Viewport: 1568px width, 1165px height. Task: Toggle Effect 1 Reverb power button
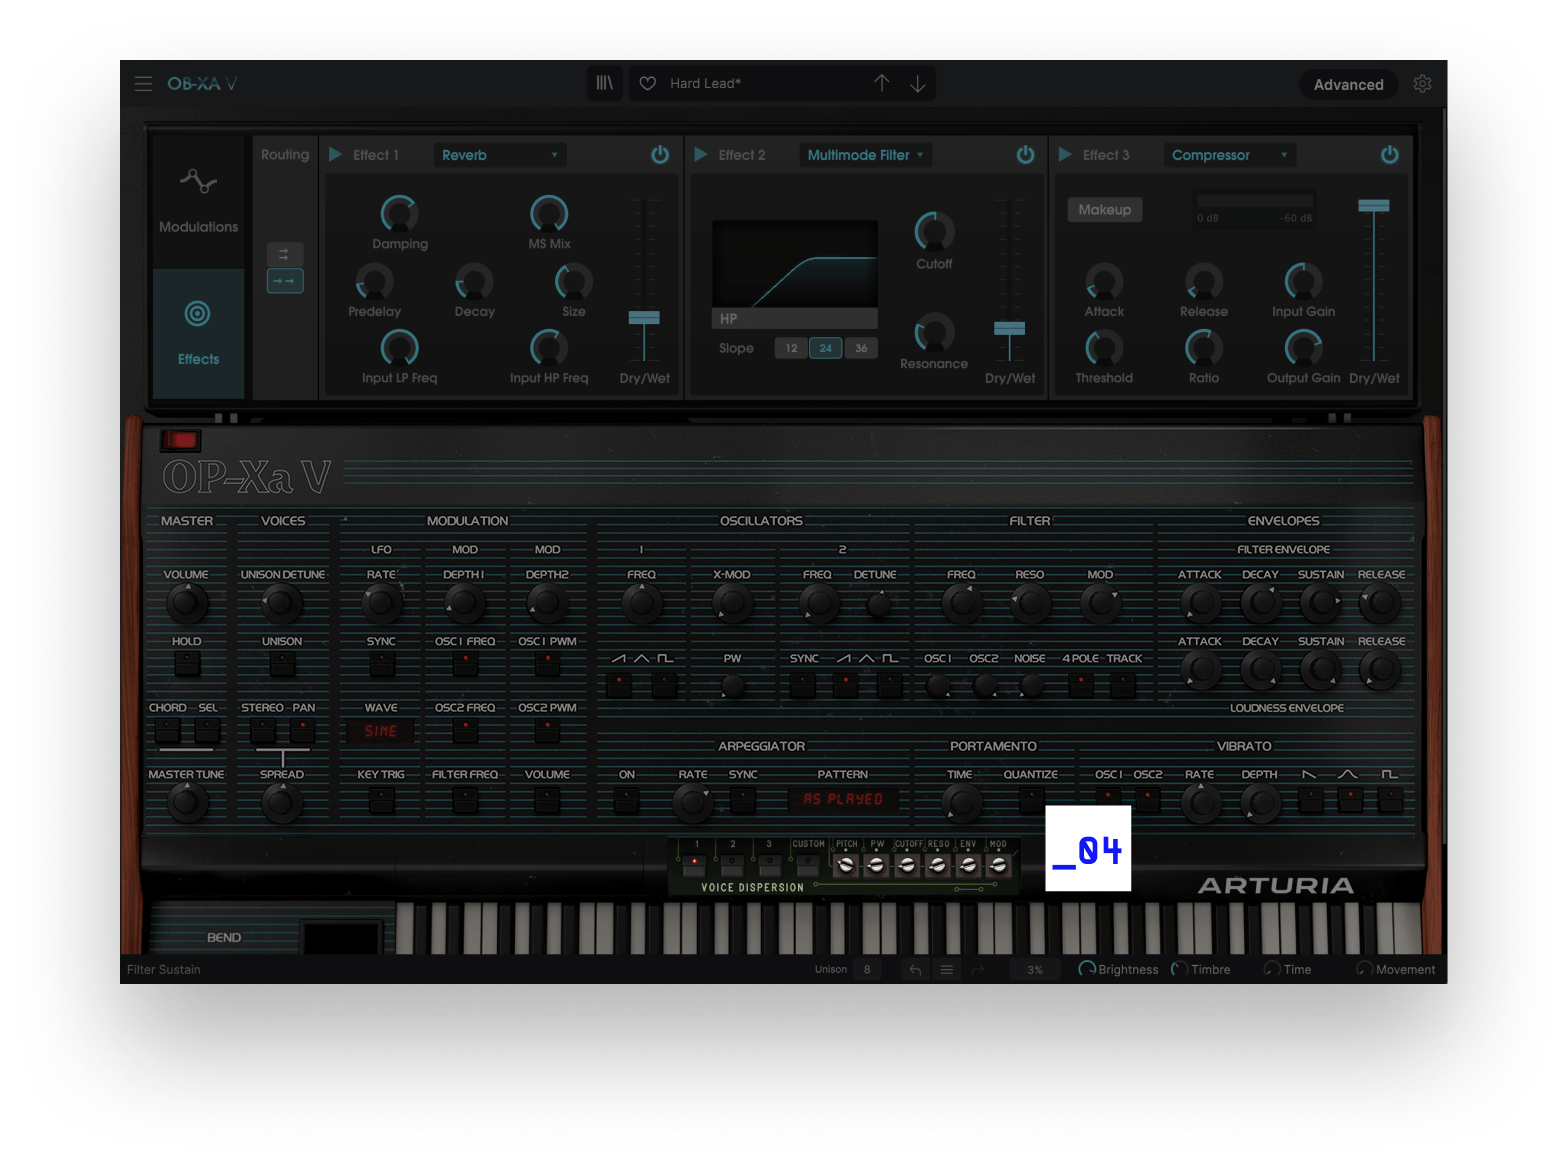coord(660,155)
